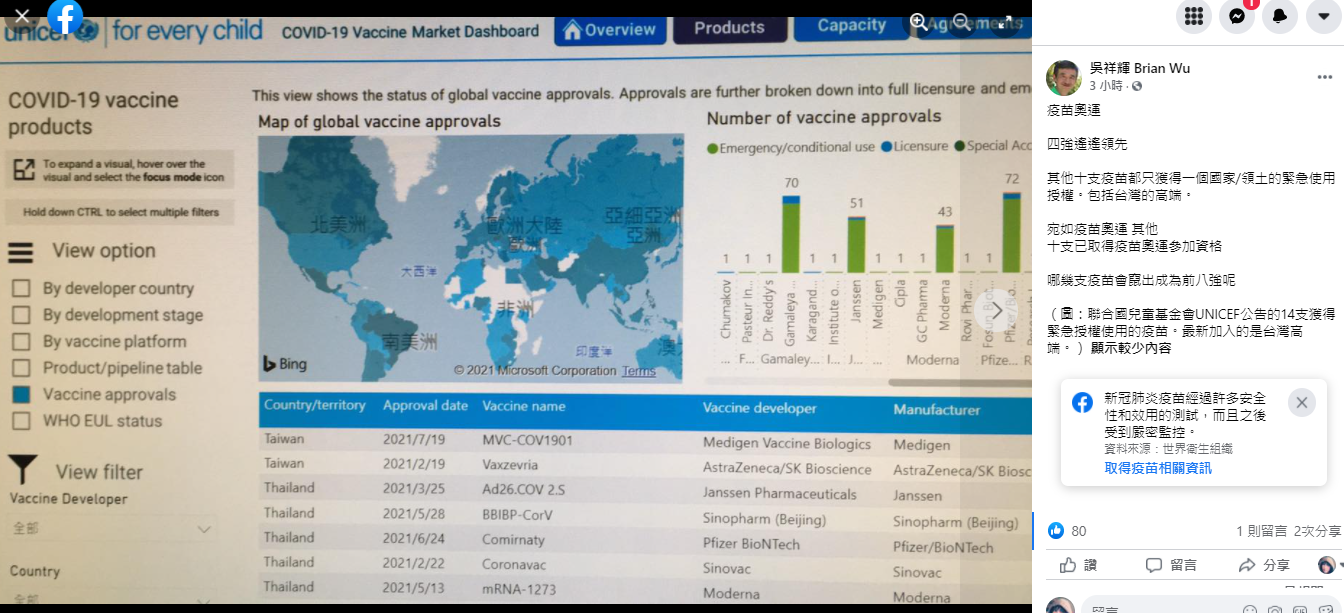The height and width of the screenshot is (613, 1344).
Task: Close the Facebook photo viewer
Action: tap(22, 17)
